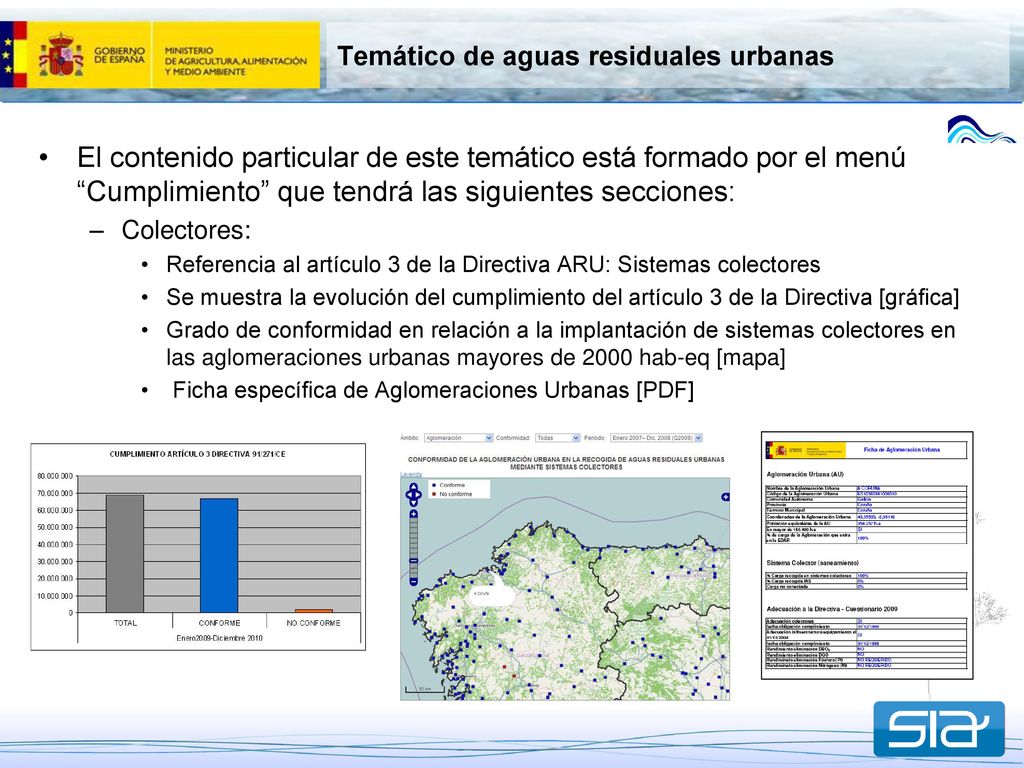Click the SIA logo in bottom corner
Screen dimensions: 1024x768
pos(938,728)
